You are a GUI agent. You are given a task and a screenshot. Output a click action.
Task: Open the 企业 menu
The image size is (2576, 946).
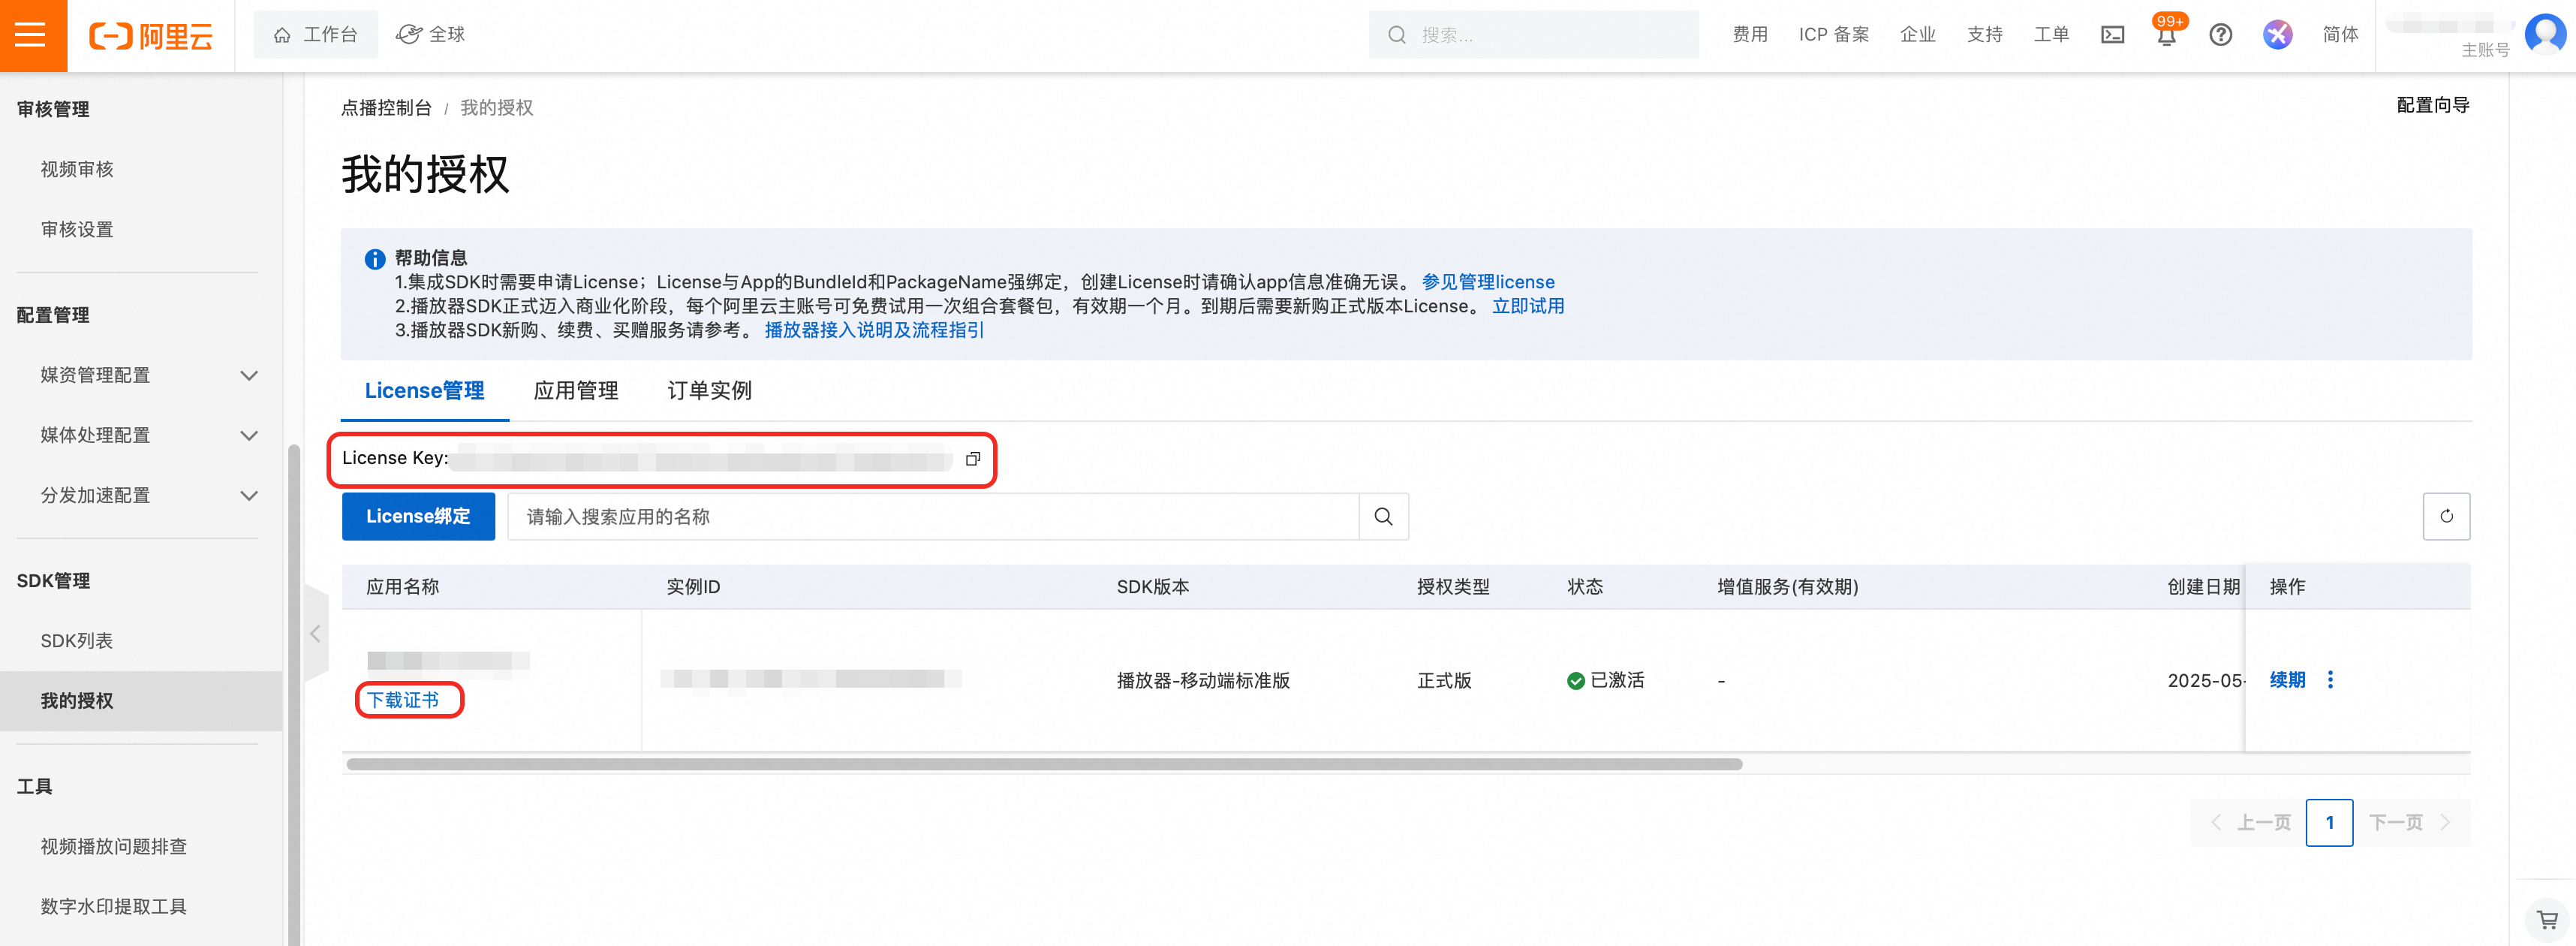click(1917, 35)
